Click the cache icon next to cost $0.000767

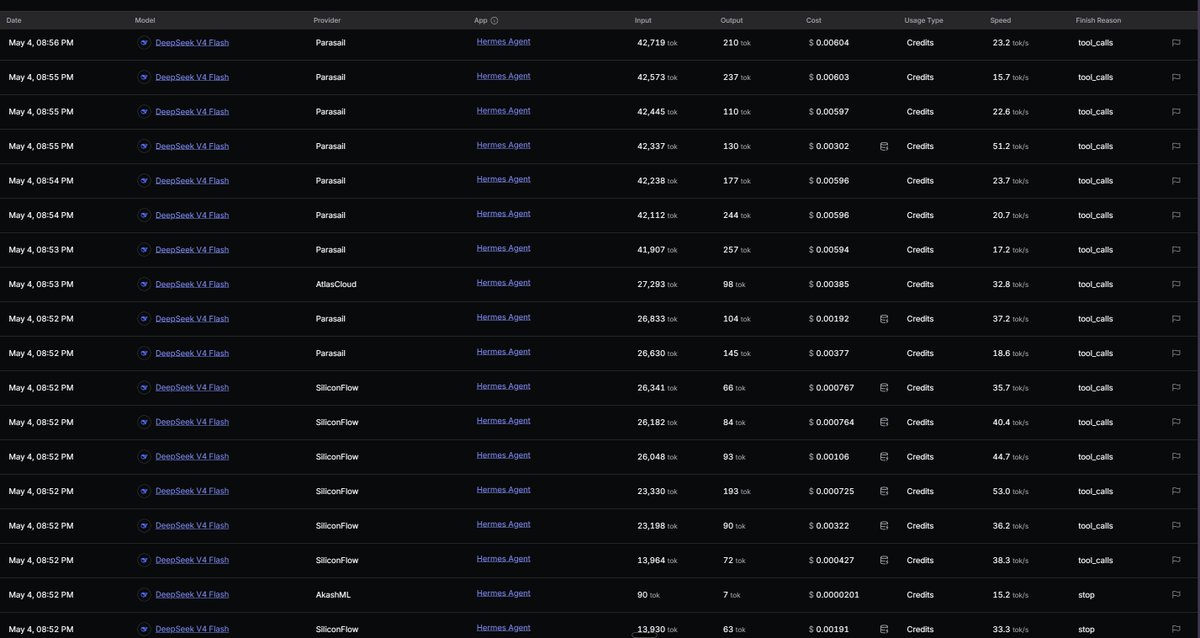(x=884, y=388)
